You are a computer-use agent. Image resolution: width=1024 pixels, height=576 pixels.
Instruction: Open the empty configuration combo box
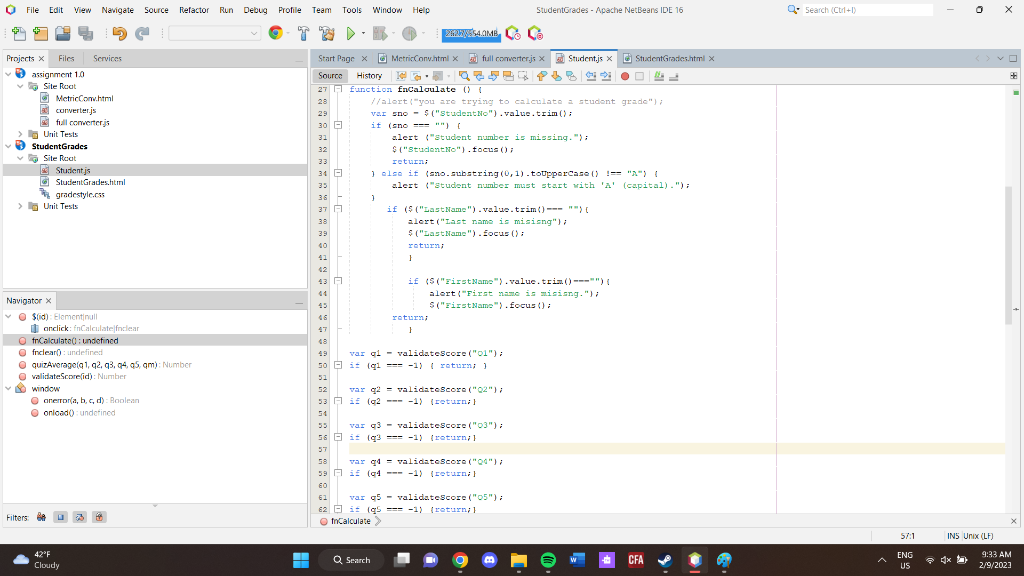[x=214, y=33]
